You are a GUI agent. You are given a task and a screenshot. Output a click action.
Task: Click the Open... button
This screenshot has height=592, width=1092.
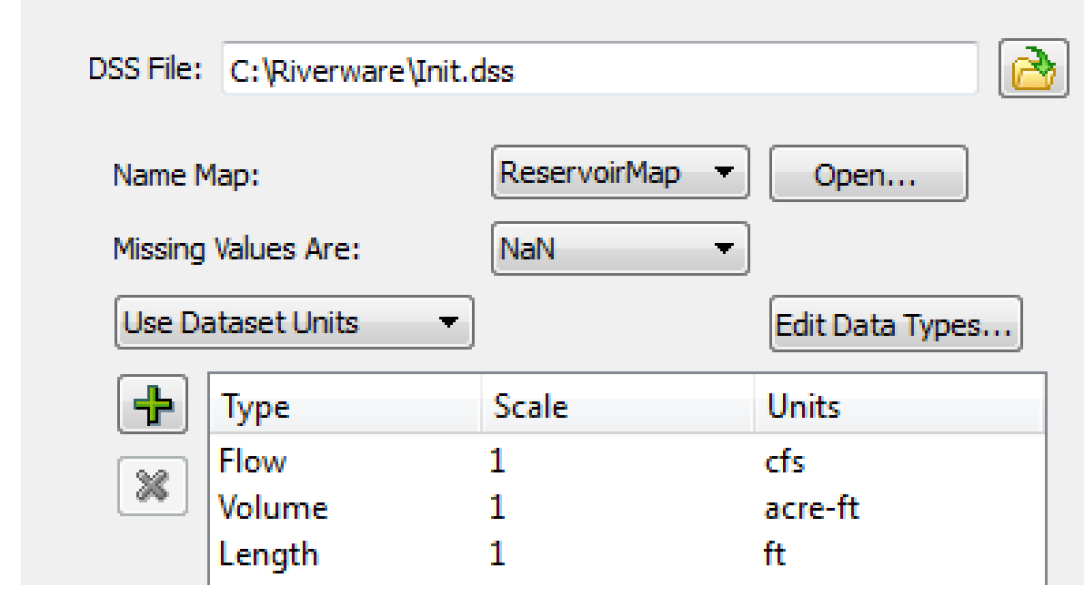pyautogui.click(x=868, y=174)
